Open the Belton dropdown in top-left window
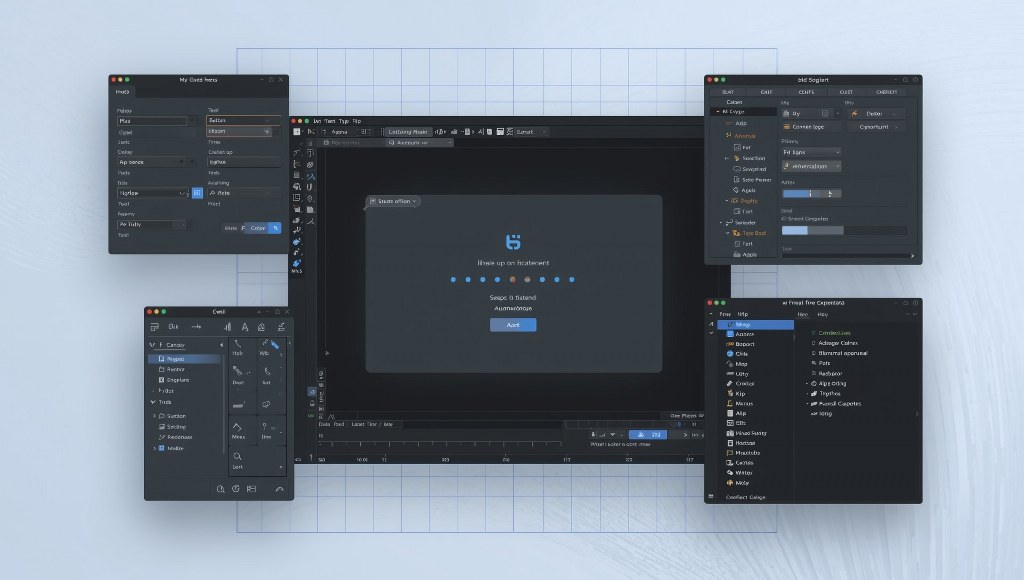The width and height of the screenshot is (1024, 580). click(243, 120)
